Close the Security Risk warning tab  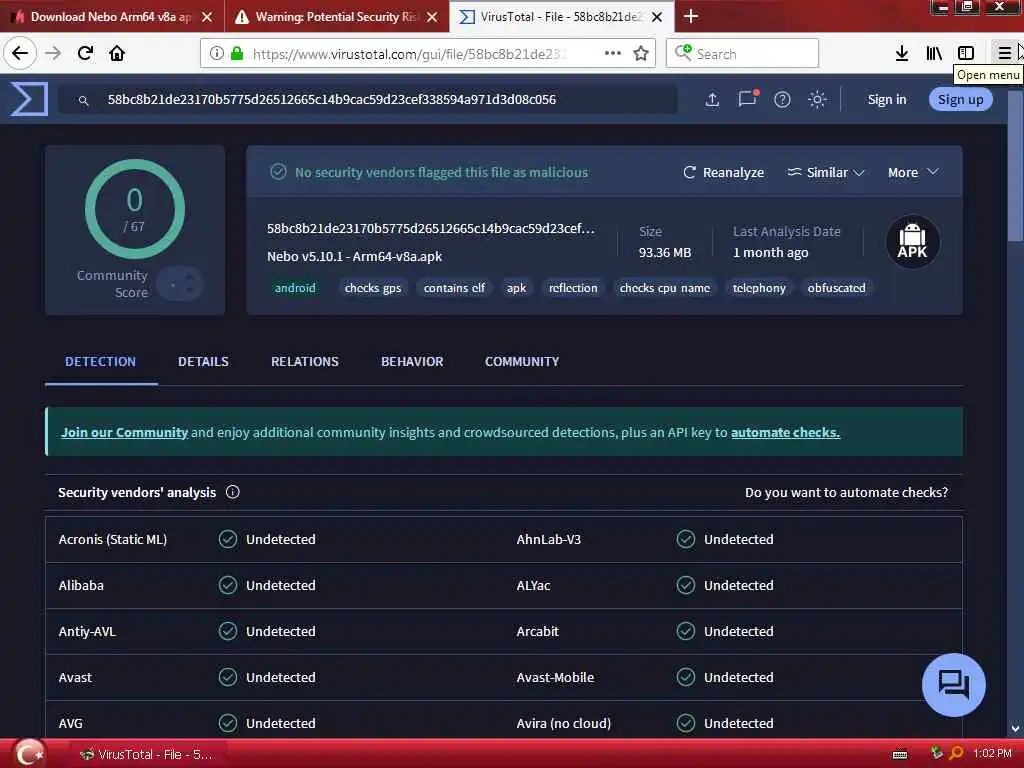point(432,17)
